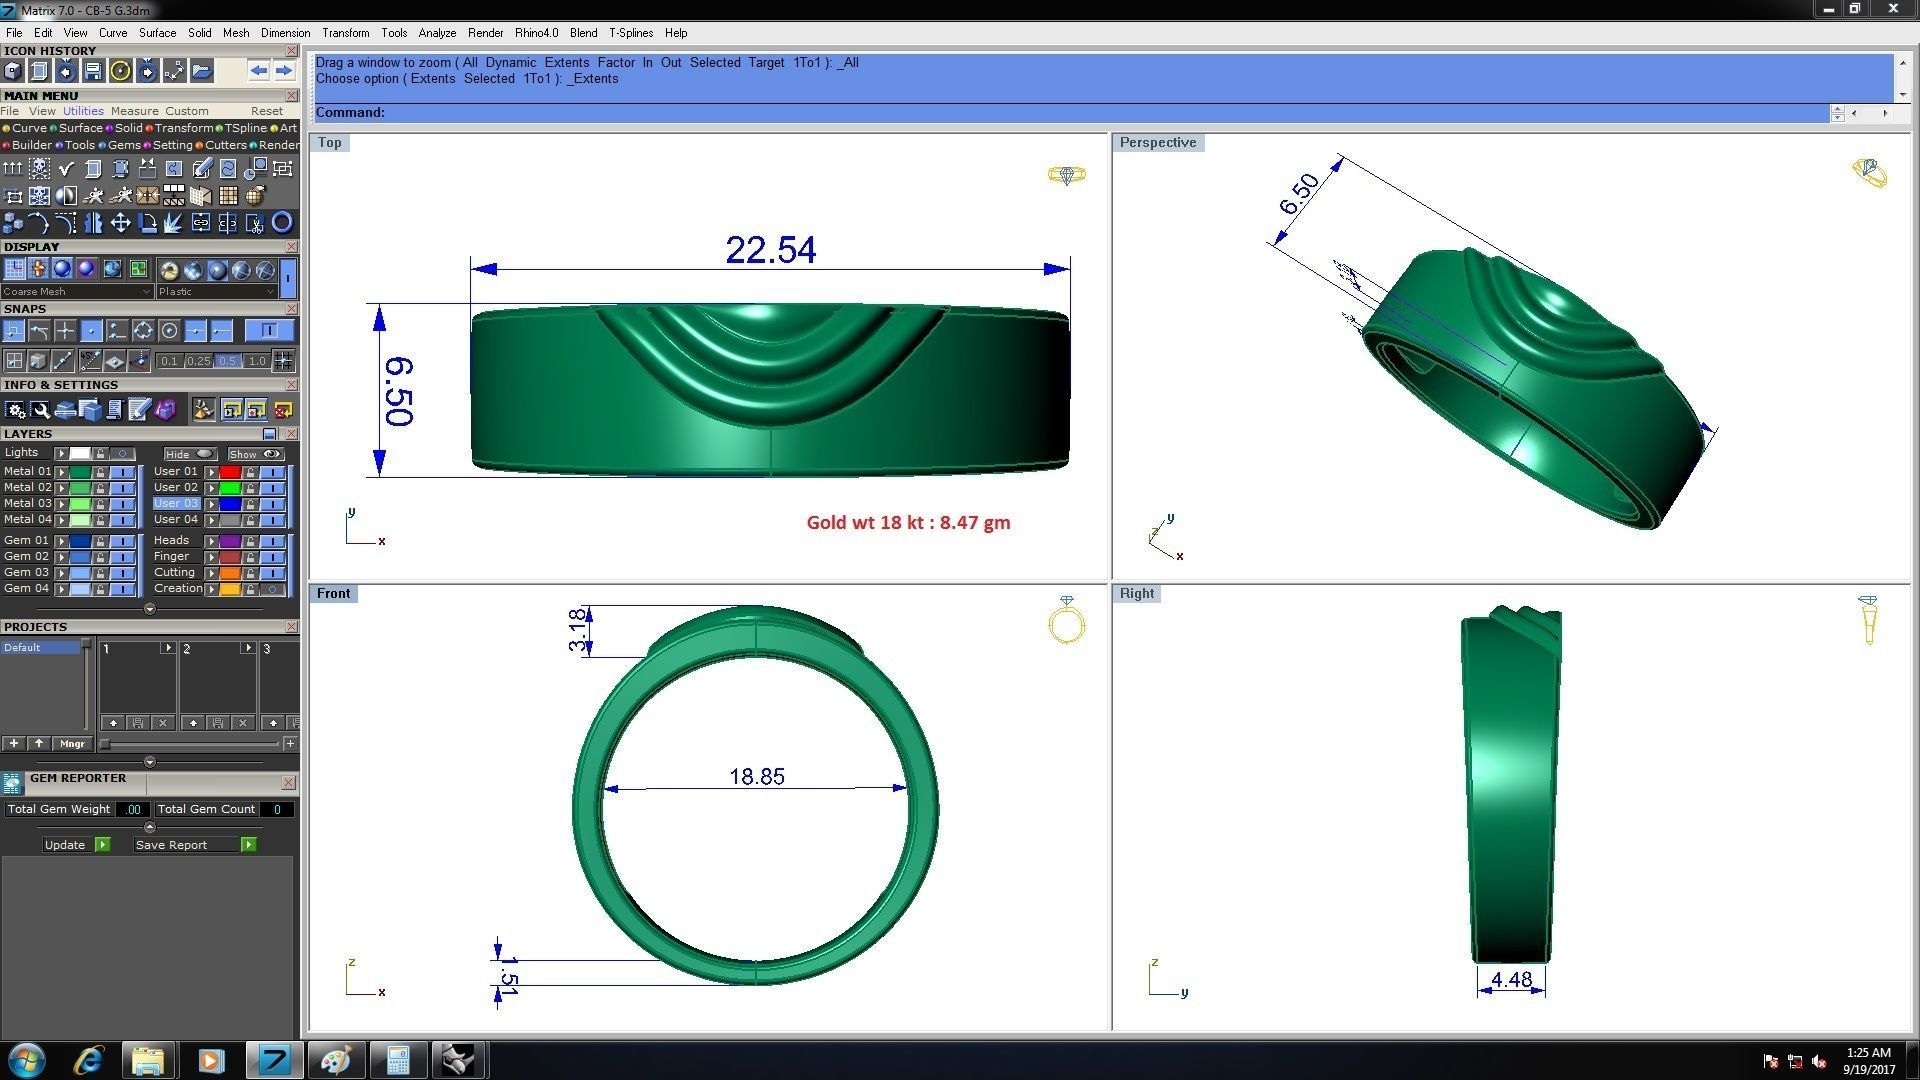Toggle lock on User 01 layer

(250, 472)
